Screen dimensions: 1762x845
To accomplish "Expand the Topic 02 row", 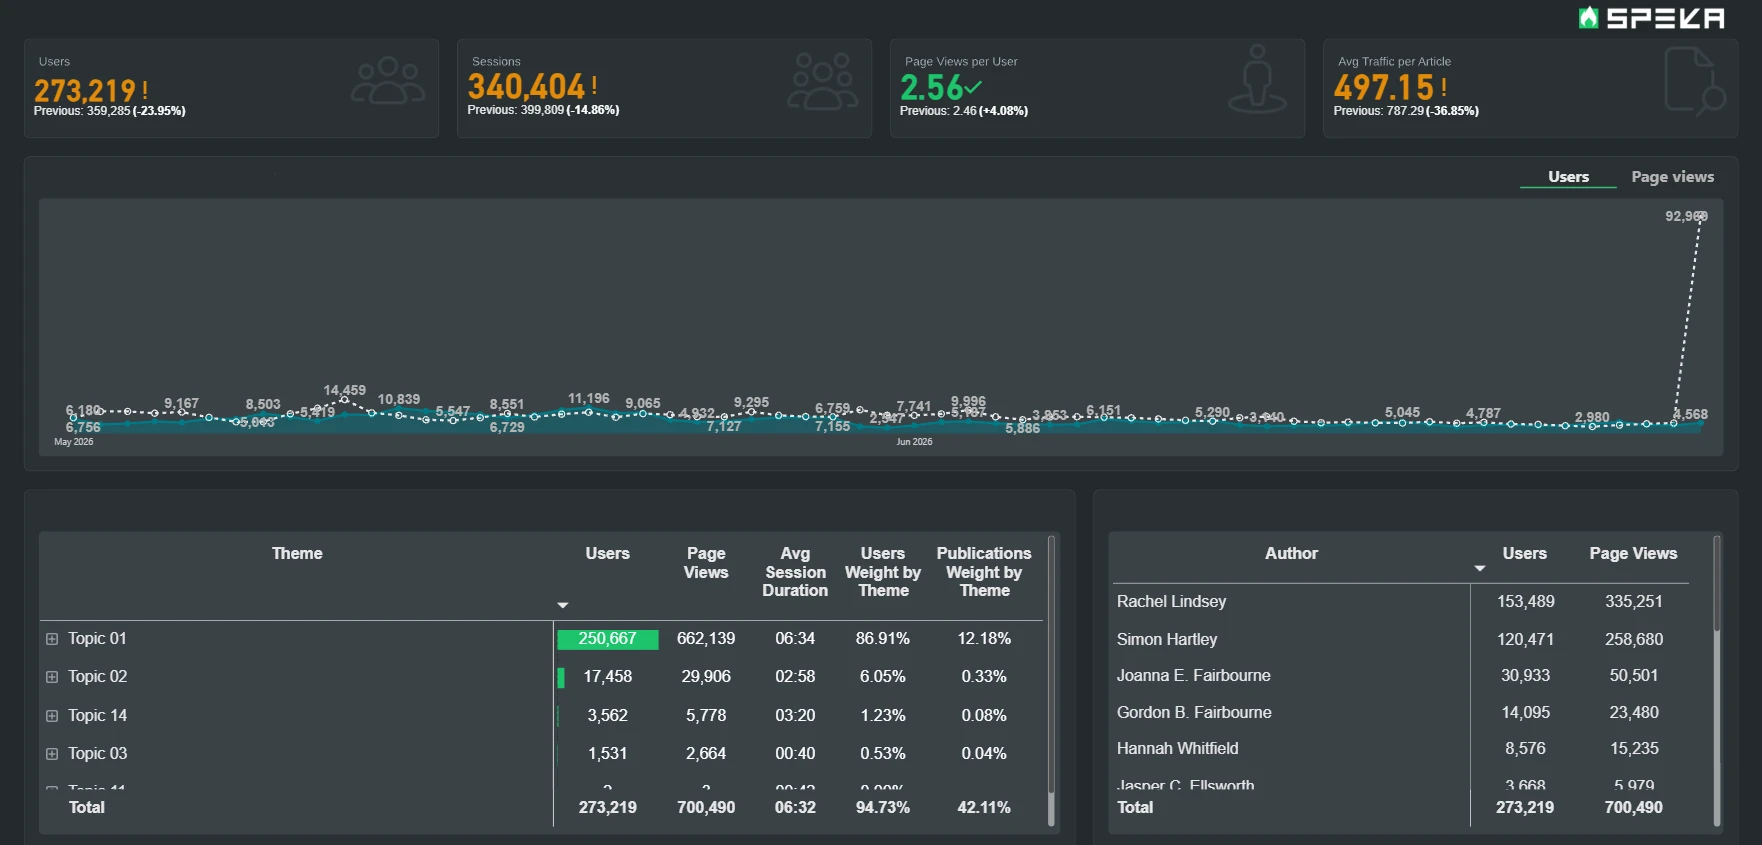I will tap(52, 677).
